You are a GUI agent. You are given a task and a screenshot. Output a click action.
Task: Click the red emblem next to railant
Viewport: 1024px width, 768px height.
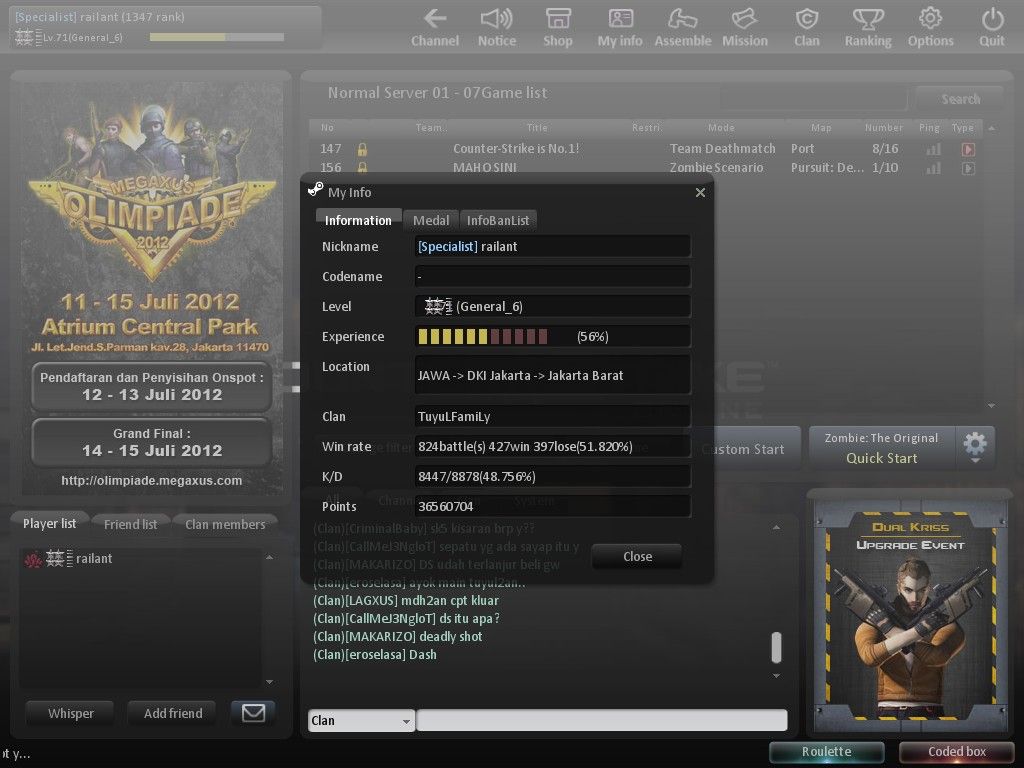pyautogui.click(x=33, y=559)
